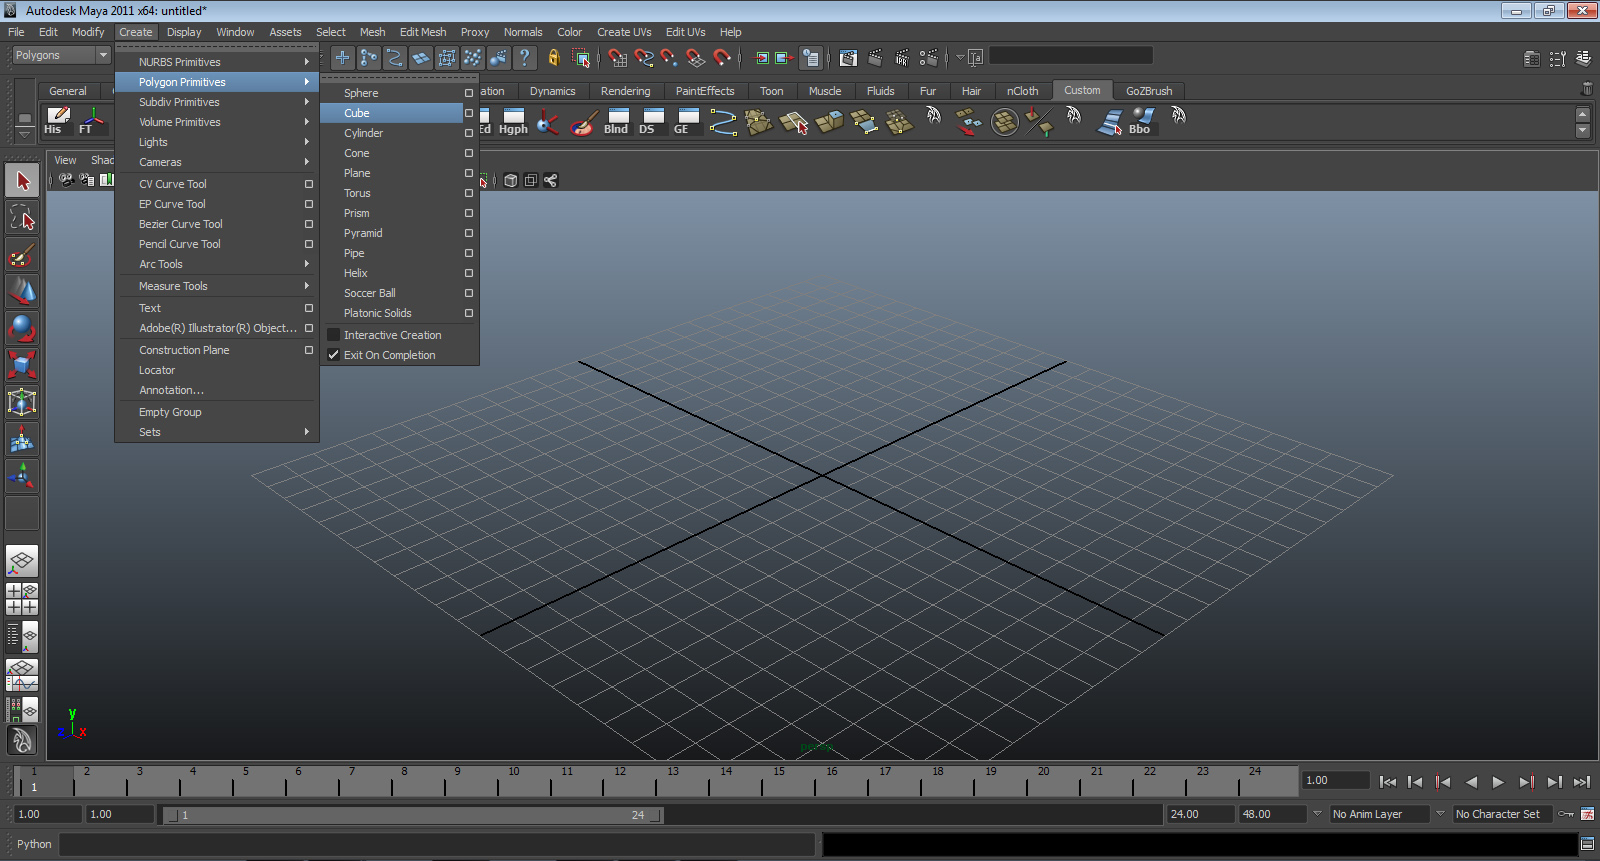
Task: Click frame 12 on the time slider
Action: 620,782
